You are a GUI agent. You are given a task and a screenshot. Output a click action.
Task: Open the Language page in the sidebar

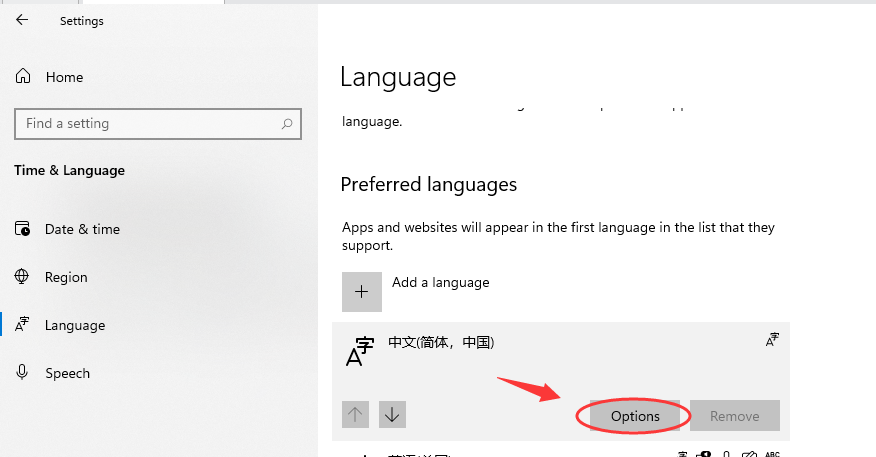75,325
